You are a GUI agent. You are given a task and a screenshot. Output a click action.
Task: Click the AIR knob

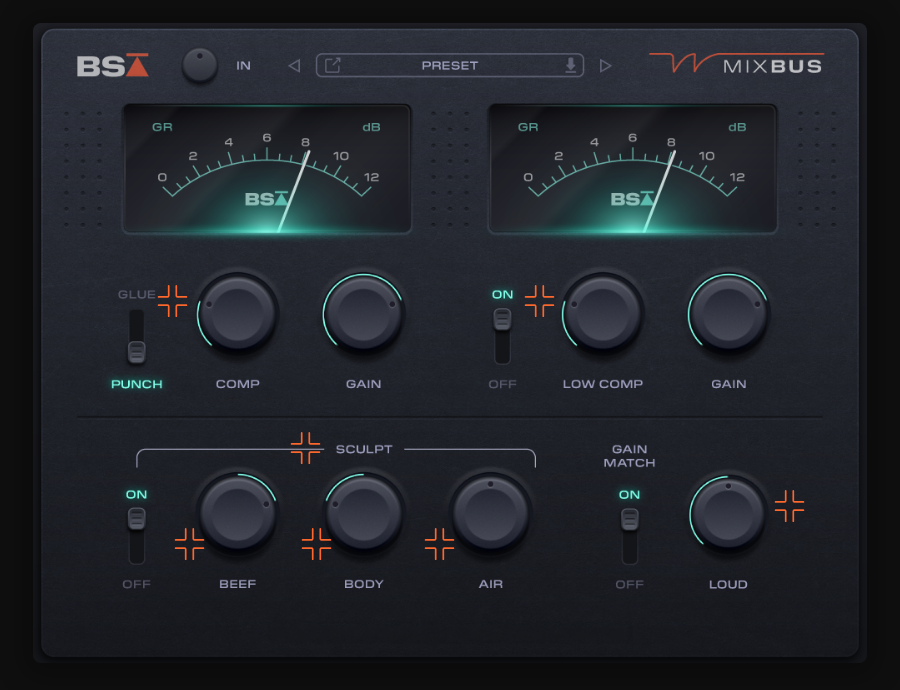(490, 513)
